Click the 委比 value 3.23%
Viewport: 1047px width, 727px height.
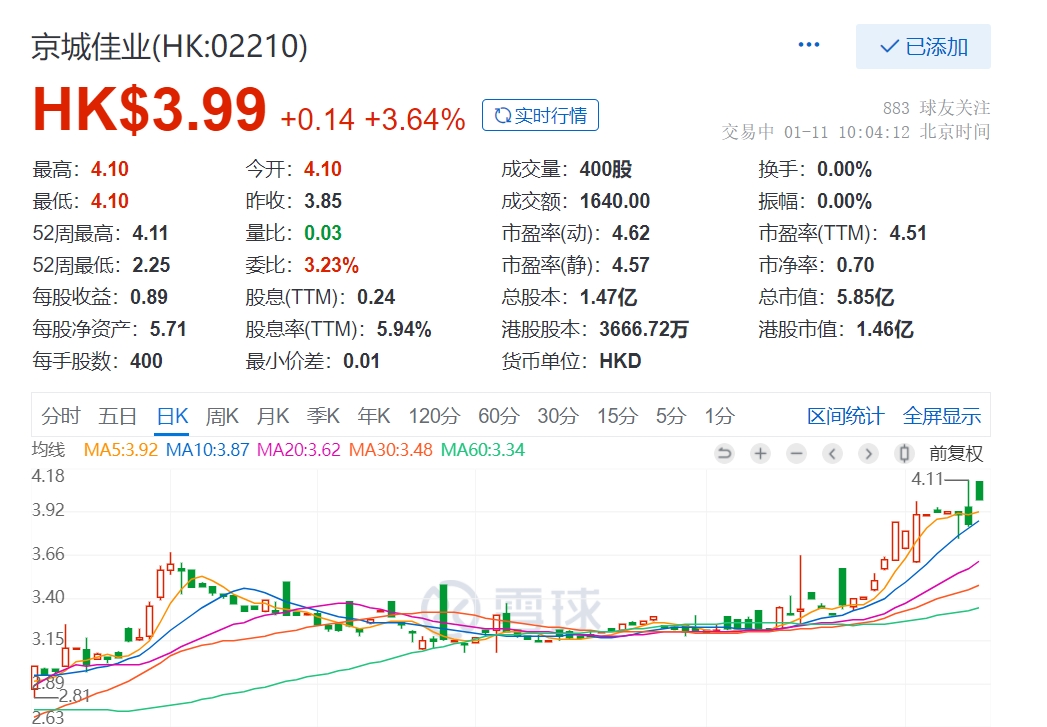[331, 265]
